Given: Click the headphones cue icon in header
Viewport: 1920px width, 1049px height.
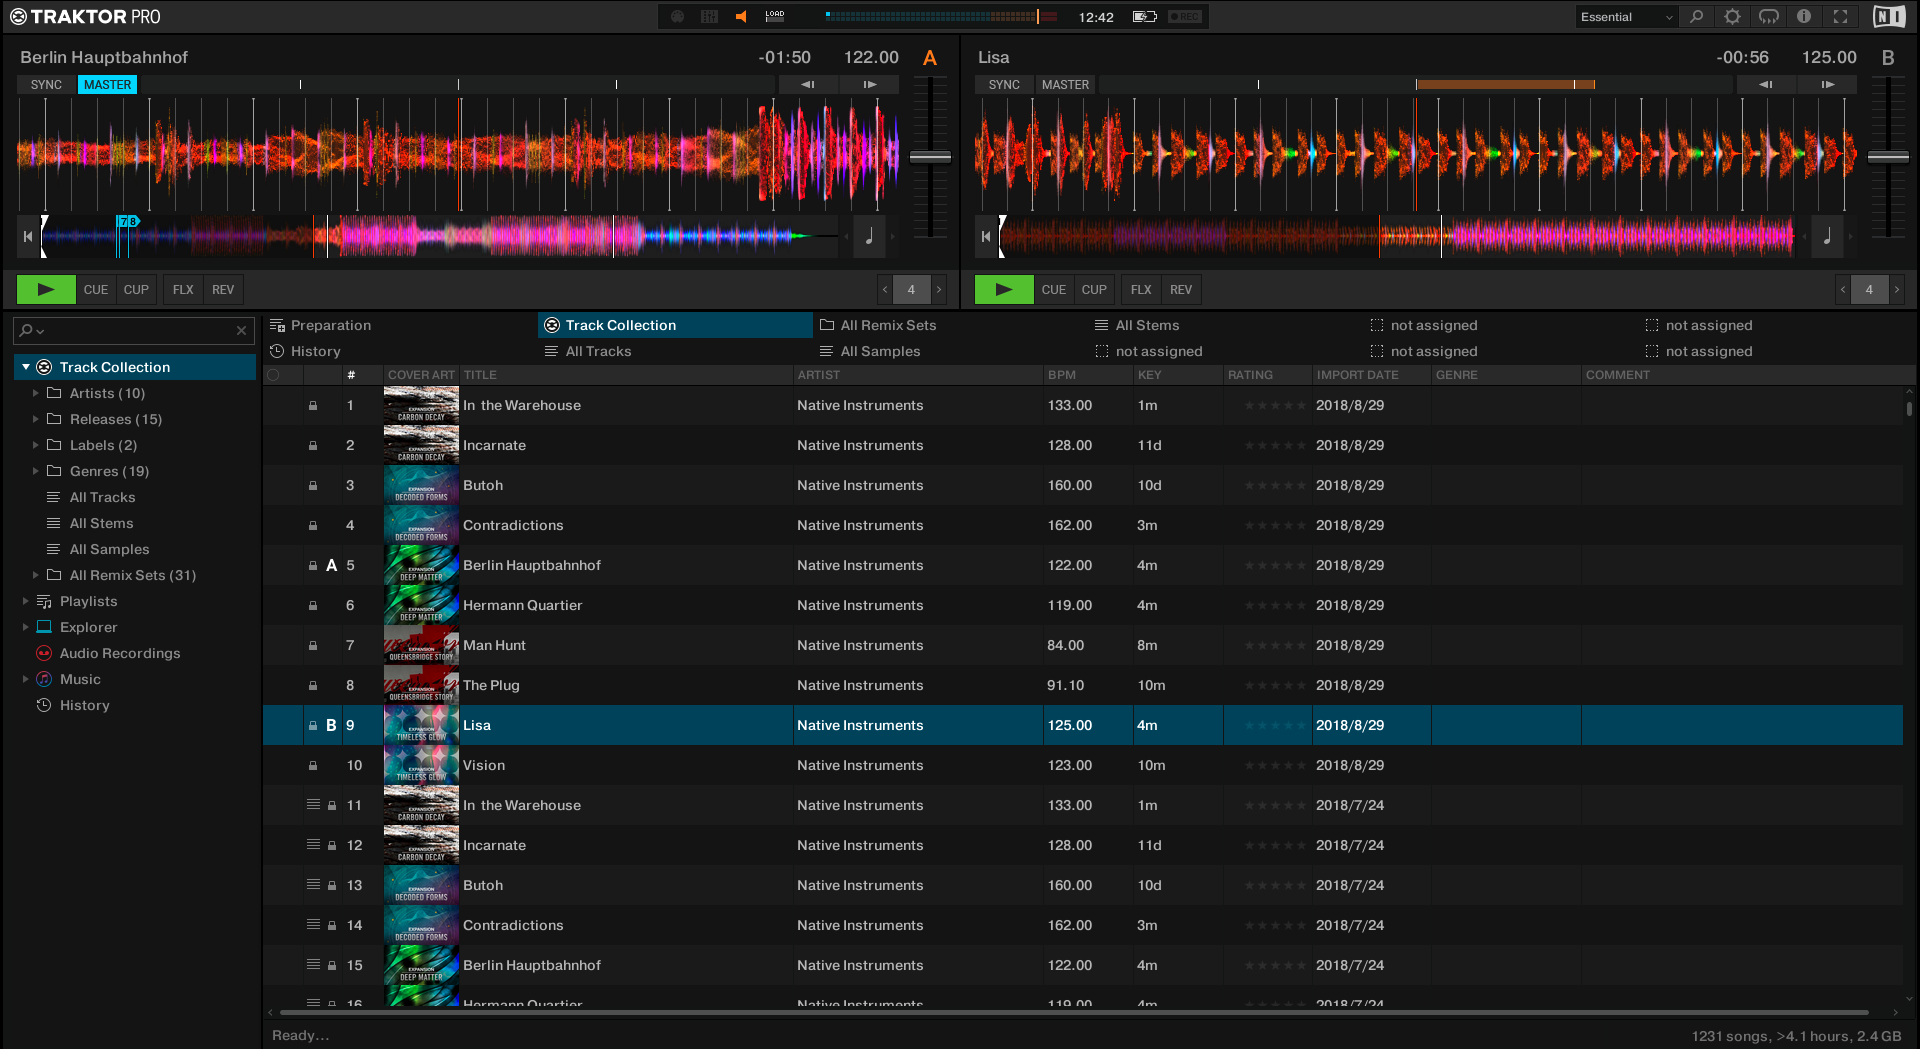Looking at the screenshot, I should [x=1768, y=17].
